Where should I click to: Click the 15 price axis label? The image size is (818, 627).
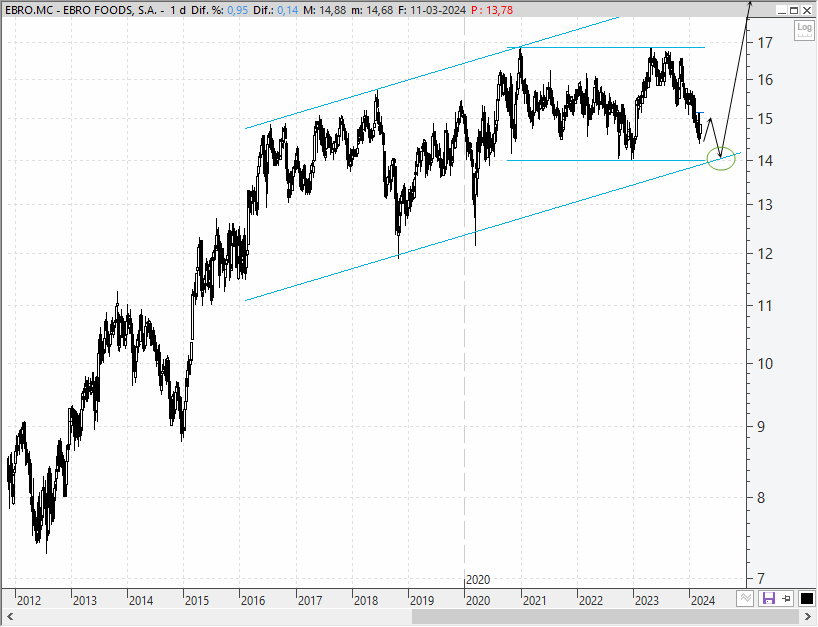point(765,119)
